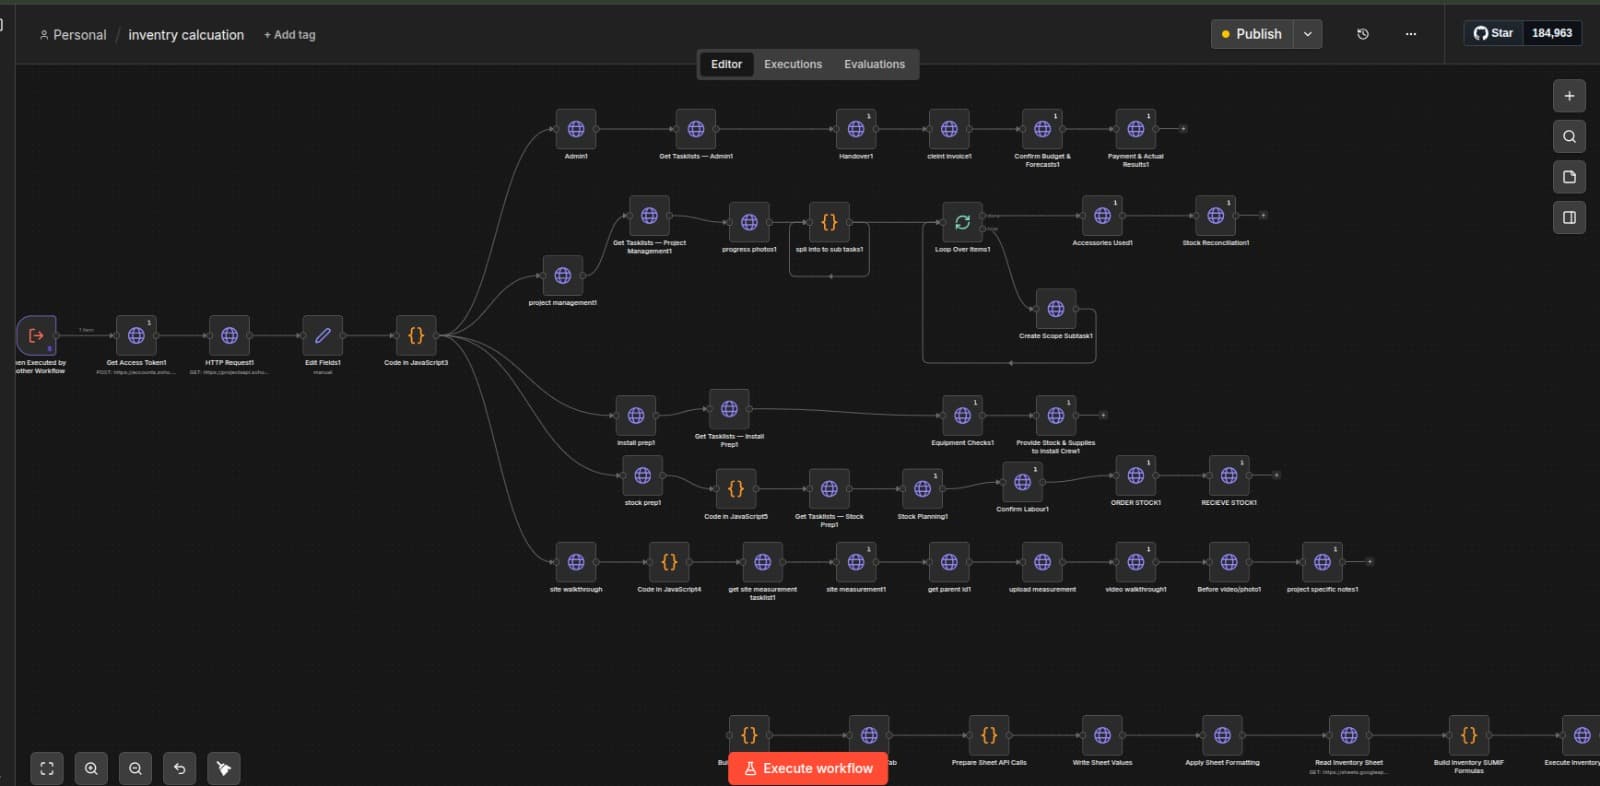Click the undo arrow icon
The width and height of the screenshot is (1600, 786).
(179, 768)
